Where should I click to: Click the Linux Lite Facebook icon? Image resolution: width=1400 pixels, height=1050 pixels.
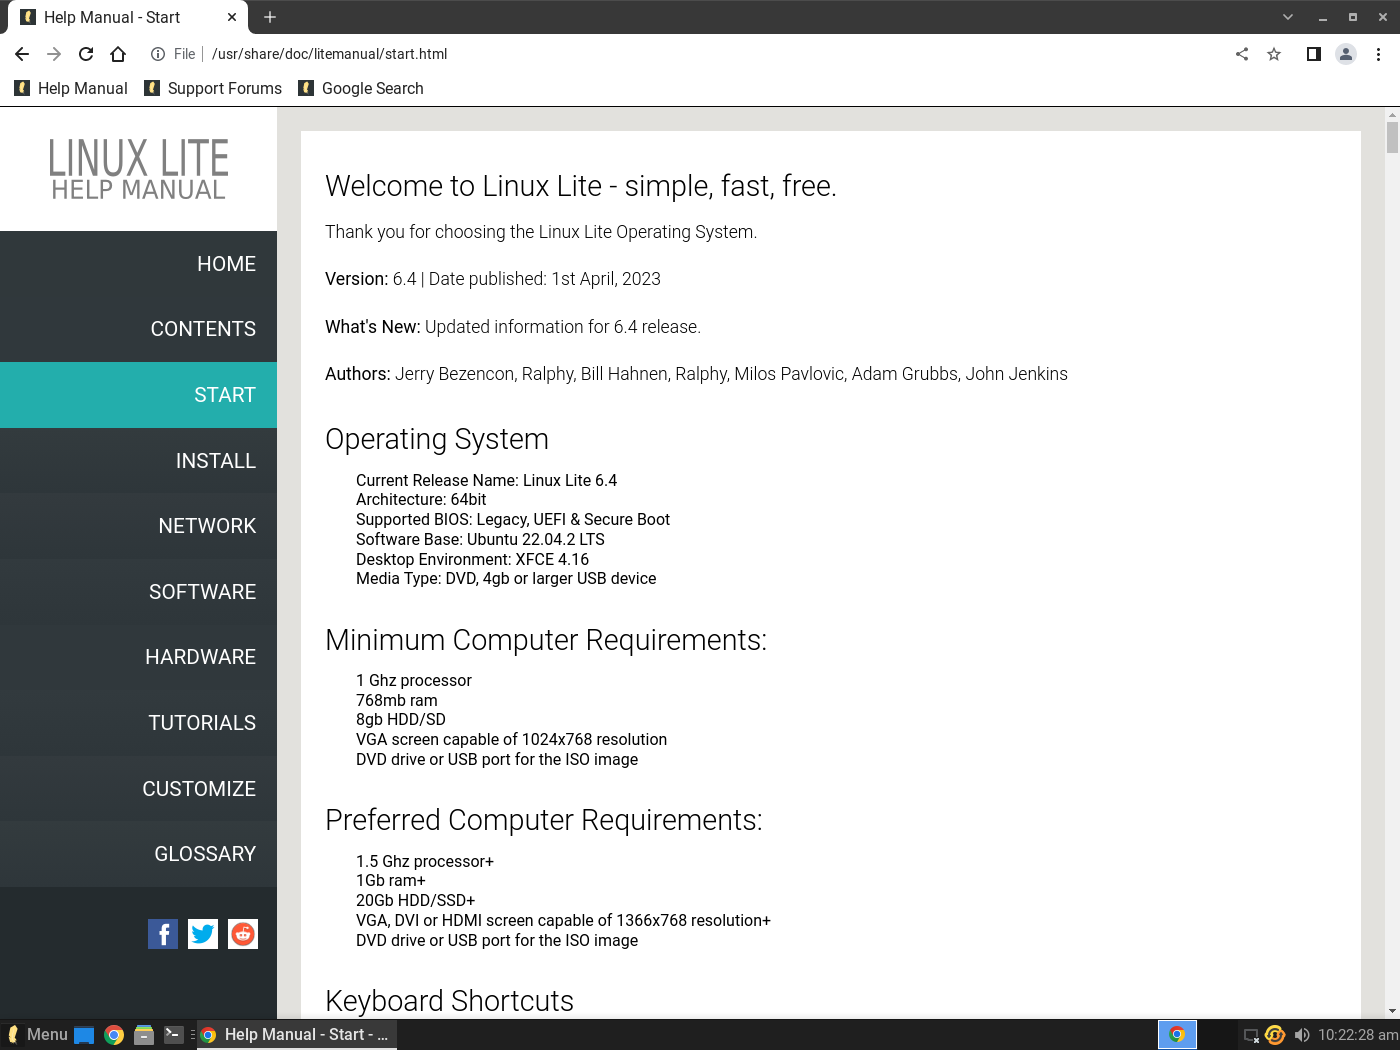[x=162, y=933]
